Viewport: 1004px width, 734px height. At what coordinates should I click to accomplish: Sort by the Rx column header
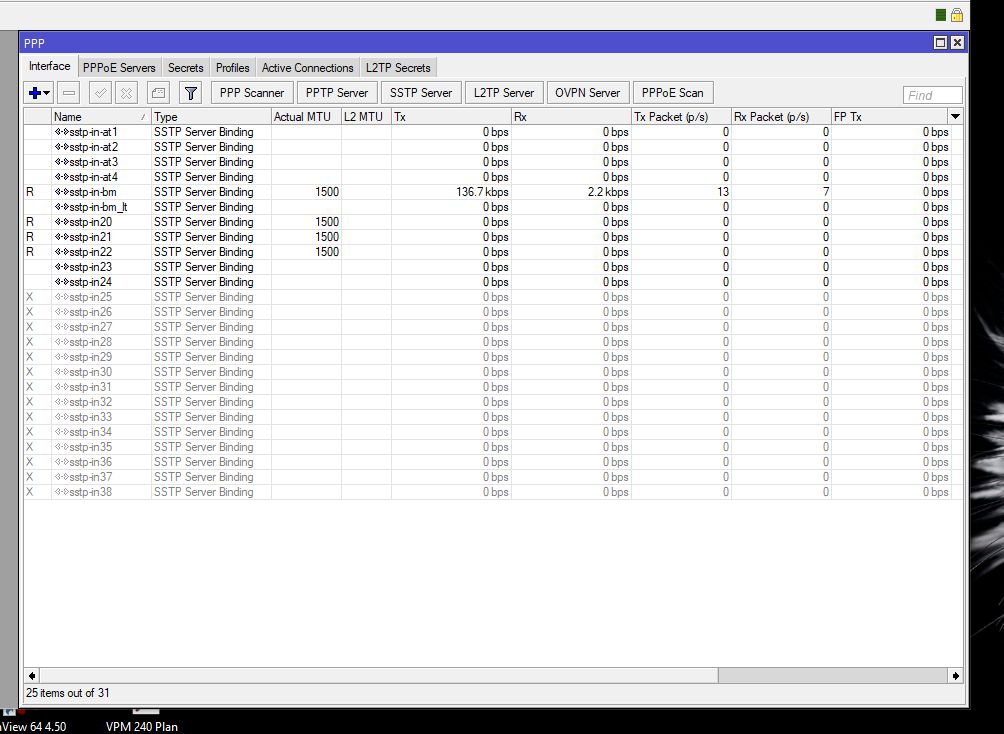point(571,117)
